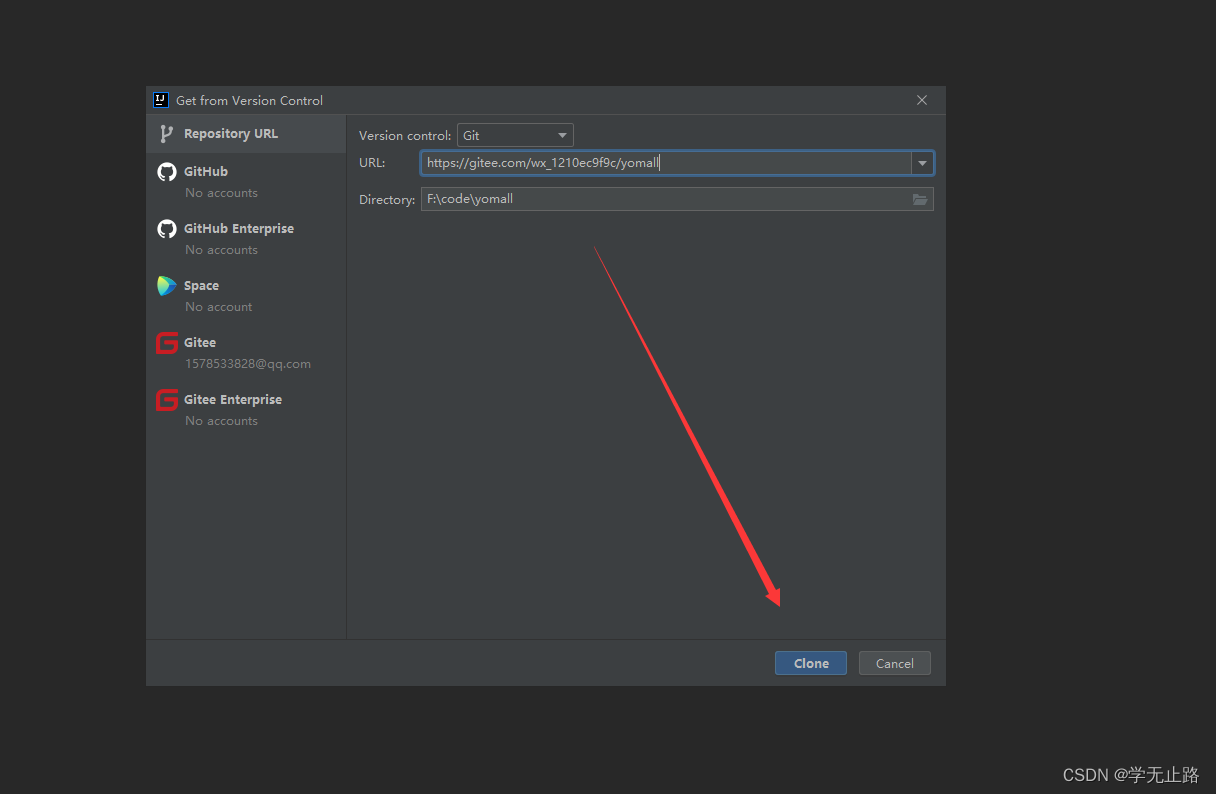The height and width of the screenshot is (794, 1216).
Task: Select the Repository URL tab
Action: (x=246, y=133)
